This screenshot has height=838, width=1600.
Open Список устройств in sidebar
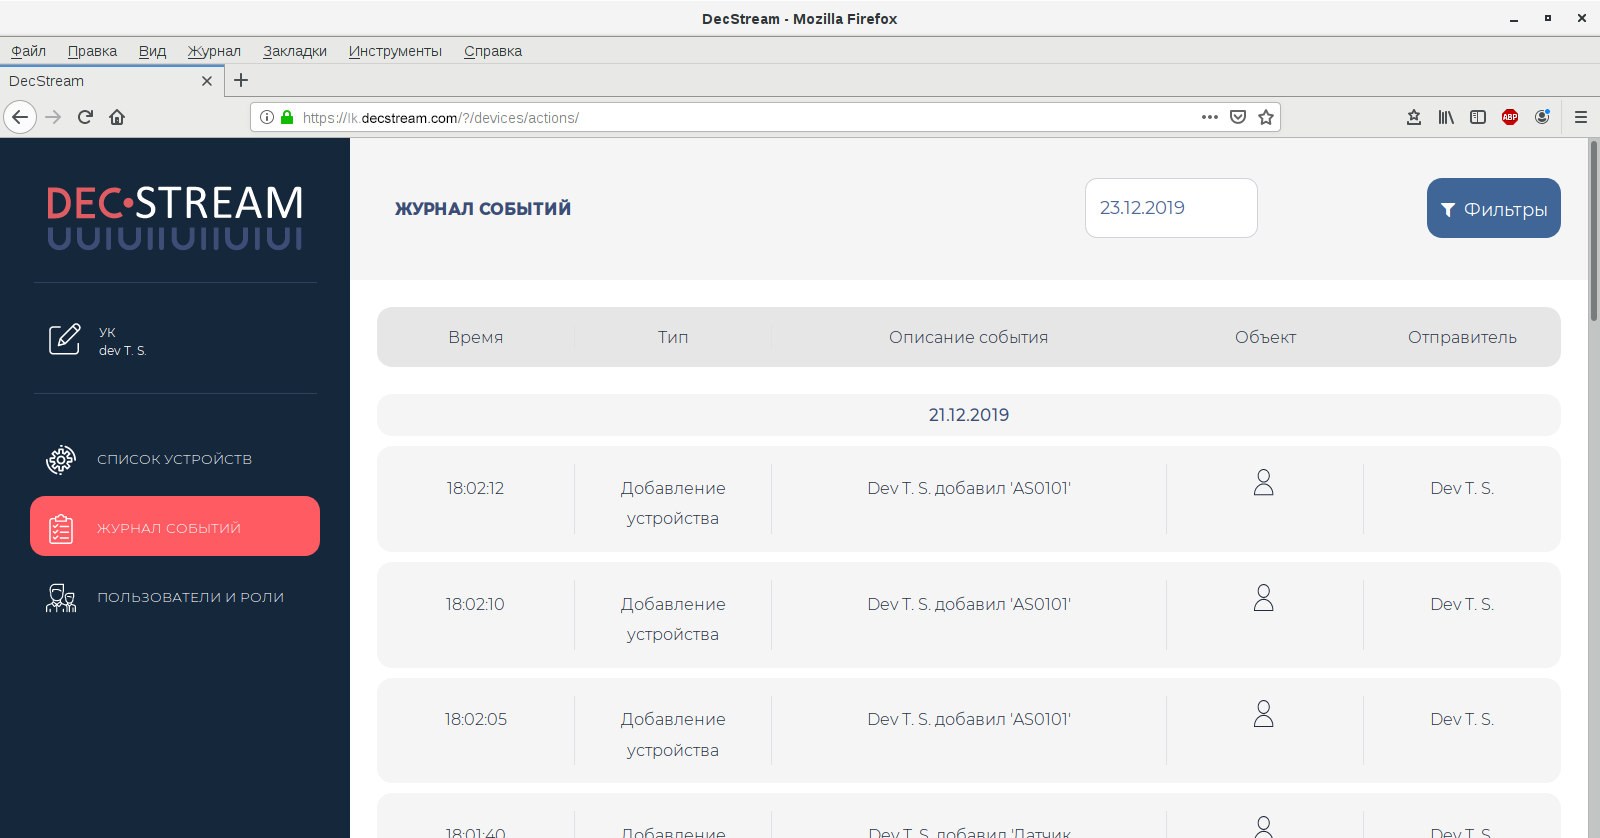coord(174,459)
